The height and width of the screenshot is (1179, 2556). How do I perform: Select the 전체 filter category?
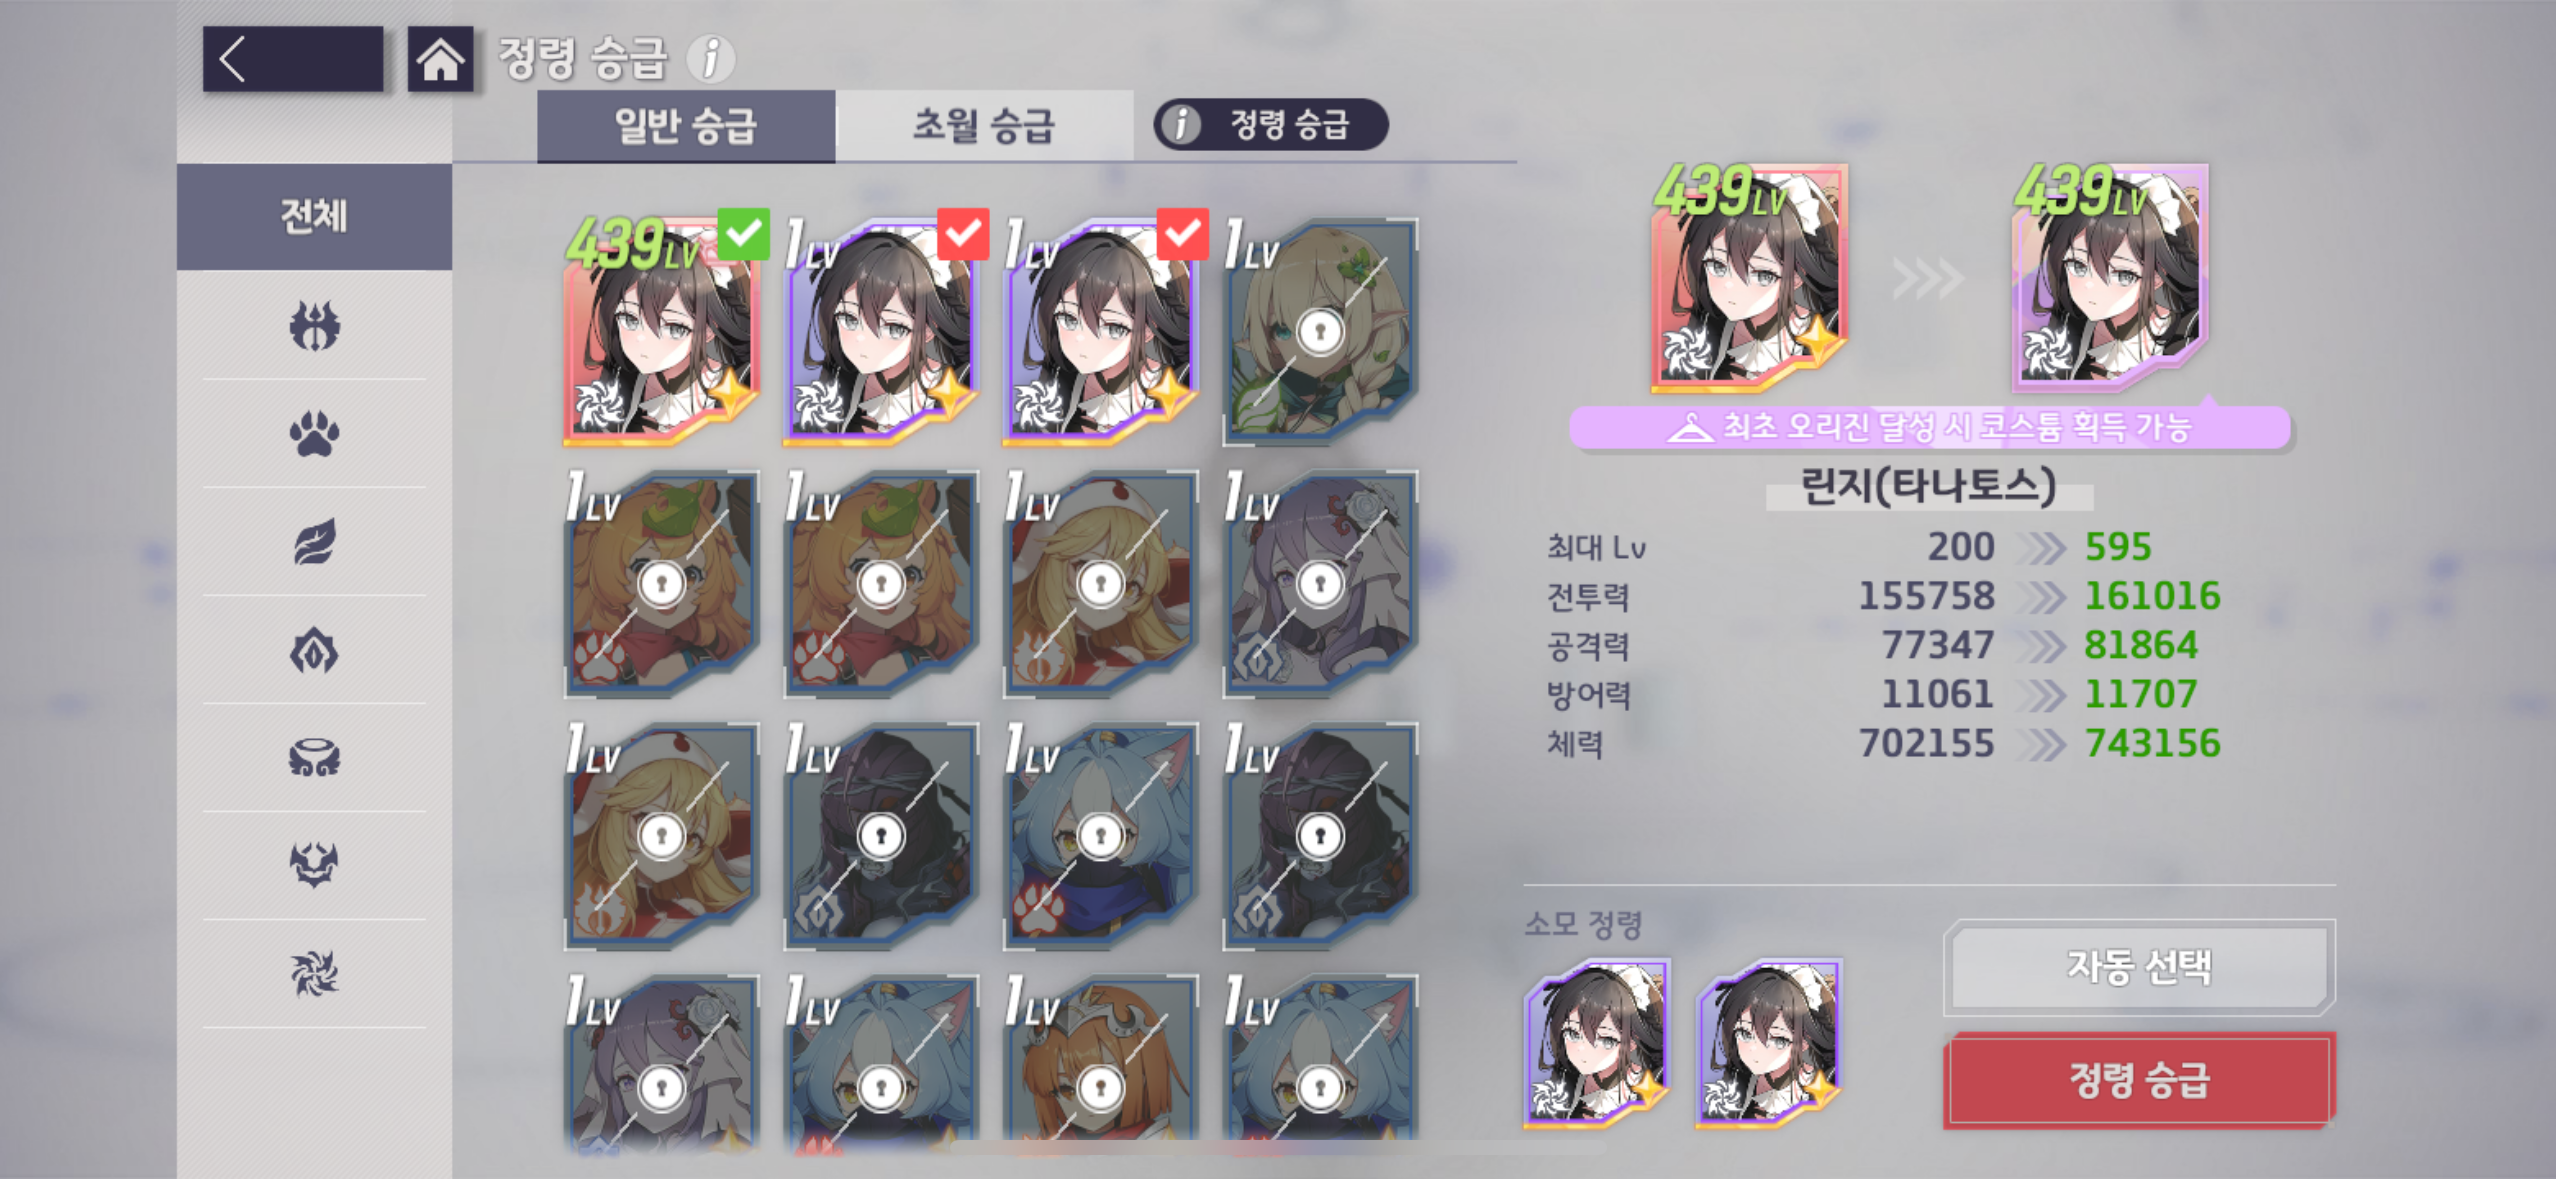(314, 216)
